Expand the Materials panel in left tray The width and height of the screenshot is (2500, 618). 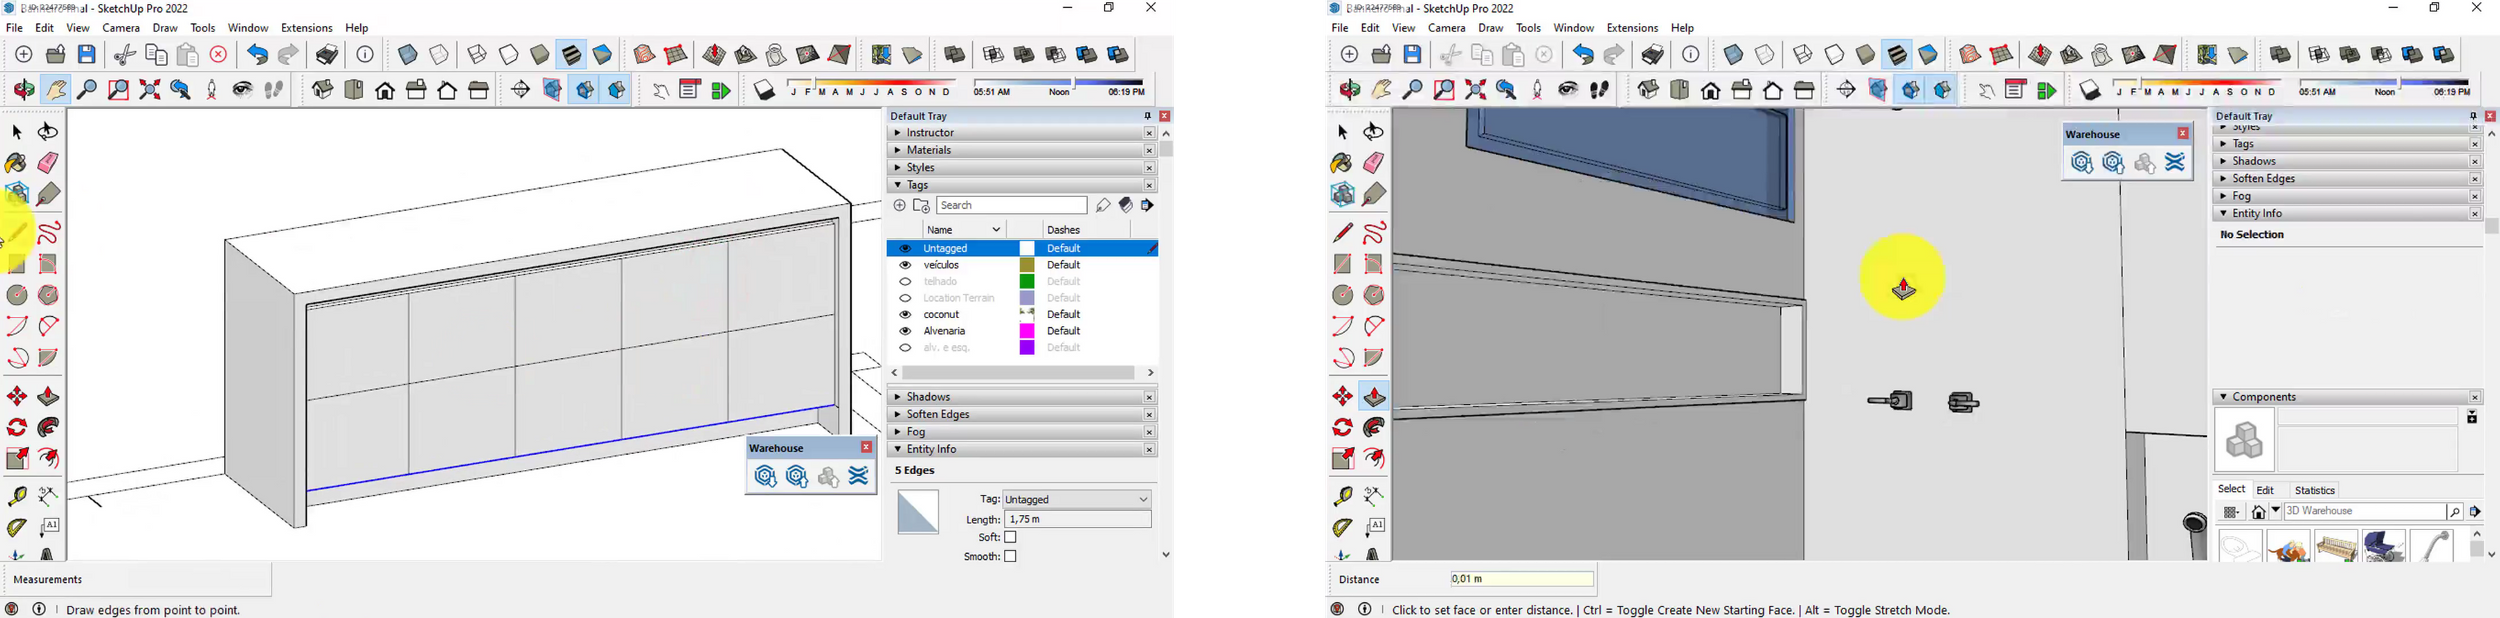click(897, 151)
